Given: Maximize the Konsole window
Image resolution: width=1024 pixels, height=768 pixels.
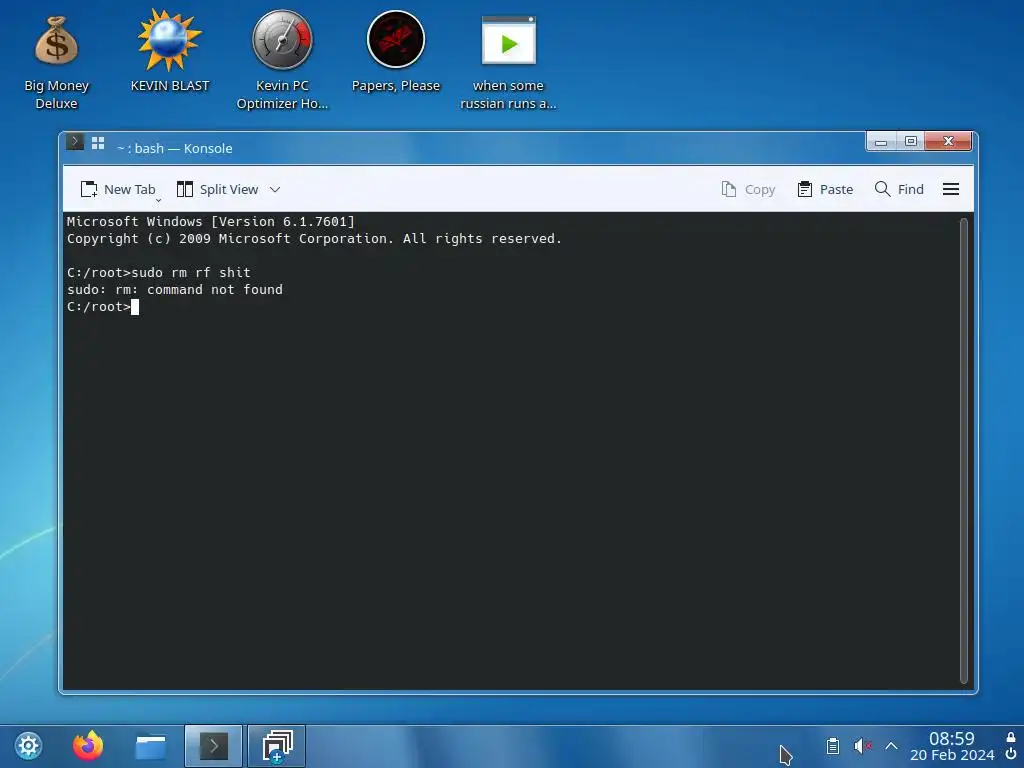Looking at the screenshot, I should point(911,141).
